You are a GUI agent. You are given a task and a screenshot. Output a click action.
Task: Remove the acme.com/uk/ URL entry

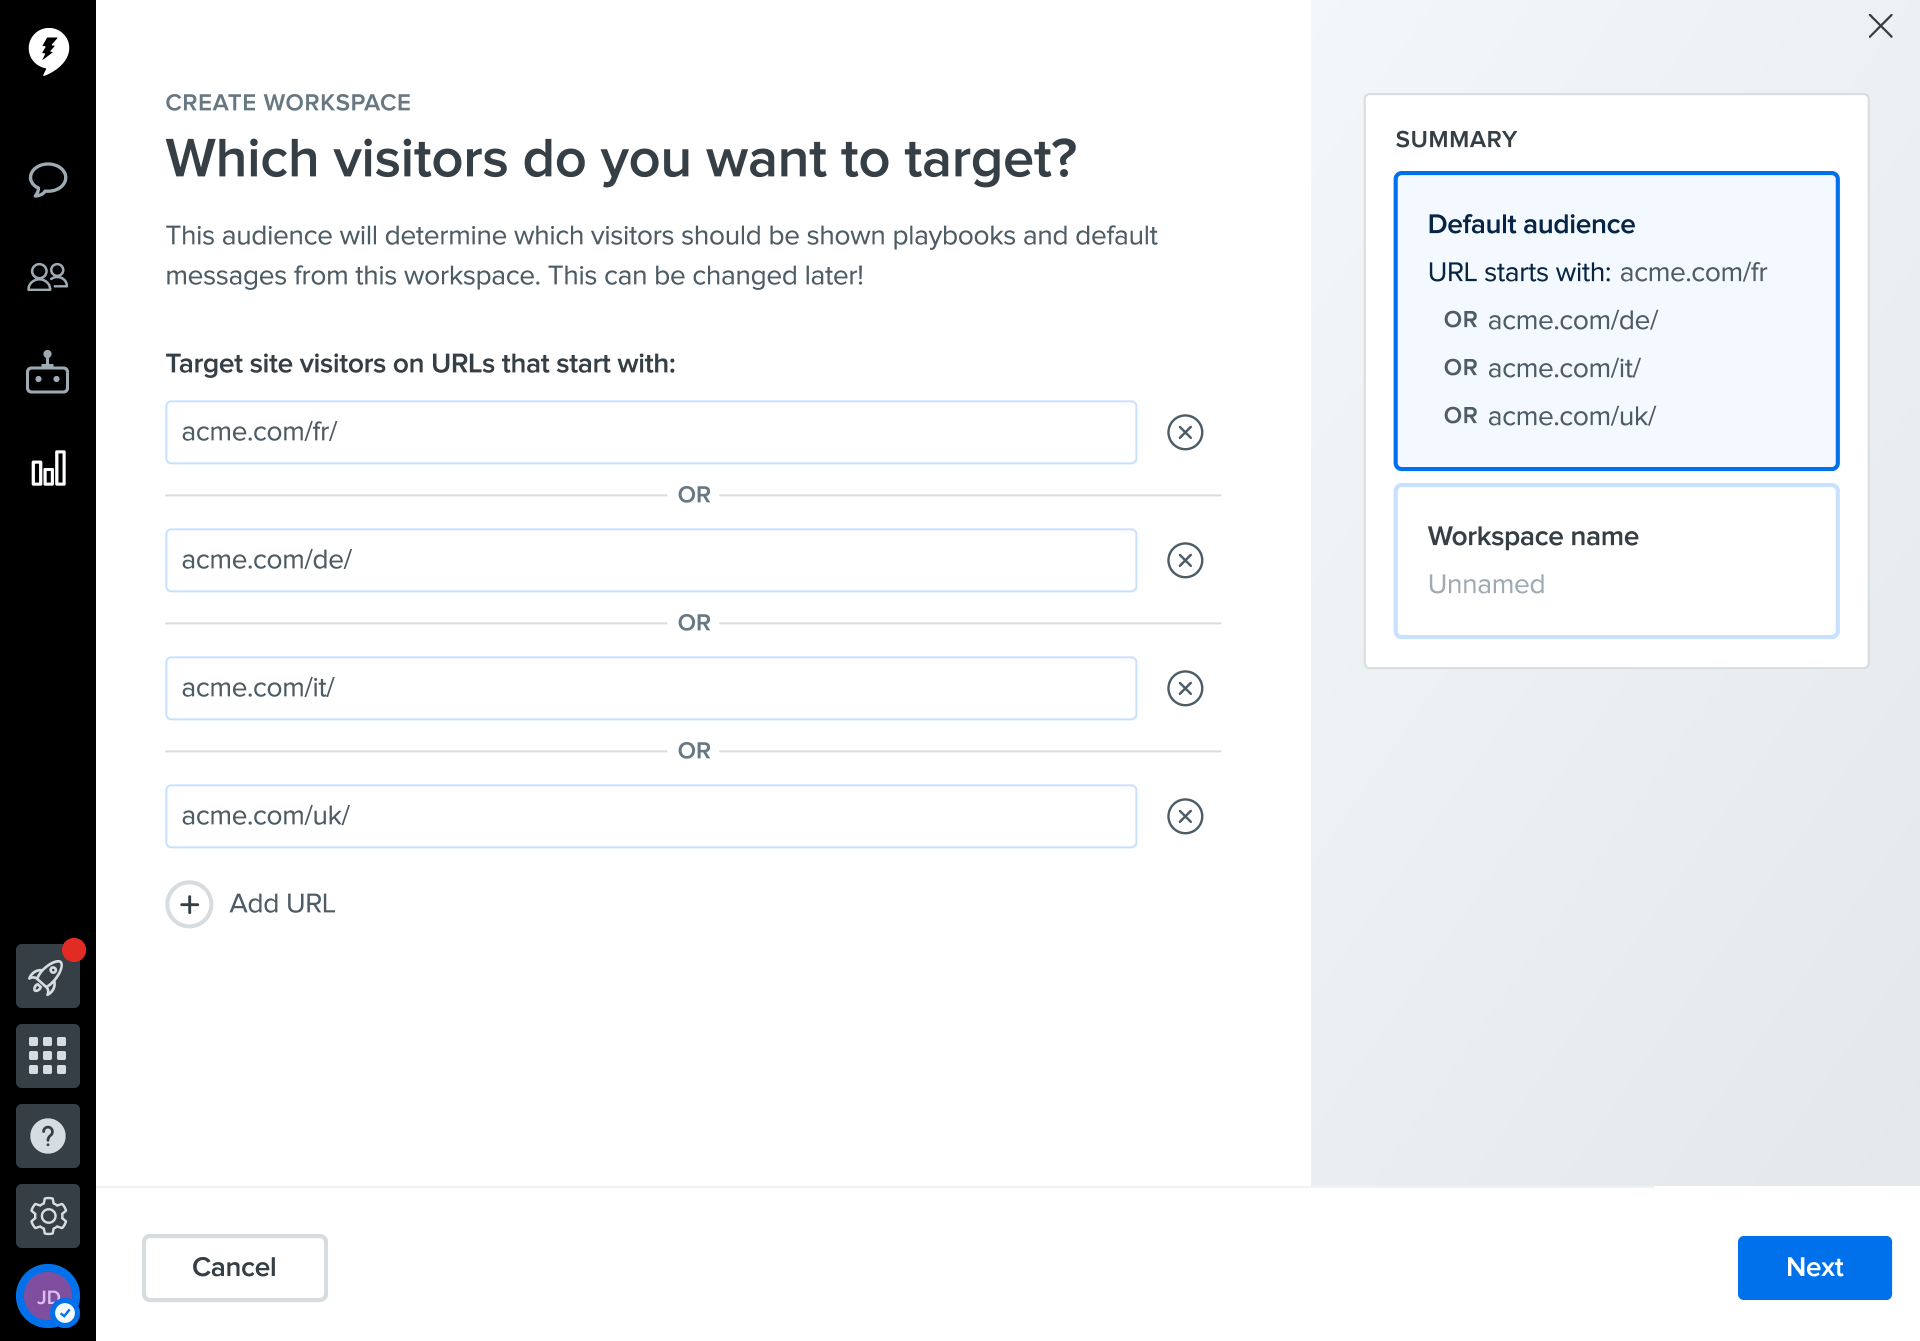pyautogui.click(x=1183, y=816)
